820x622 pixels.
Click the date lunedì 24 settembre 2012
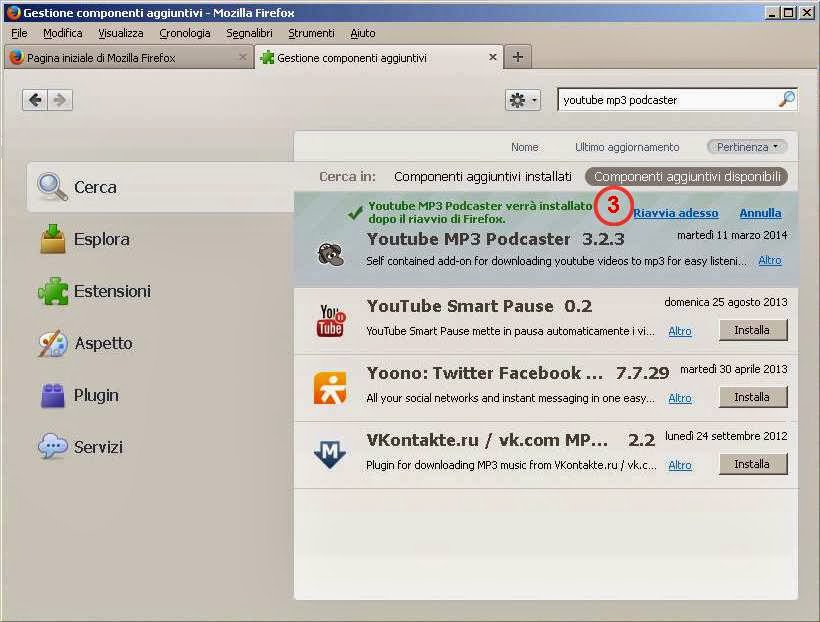click(x=726, y=436)
